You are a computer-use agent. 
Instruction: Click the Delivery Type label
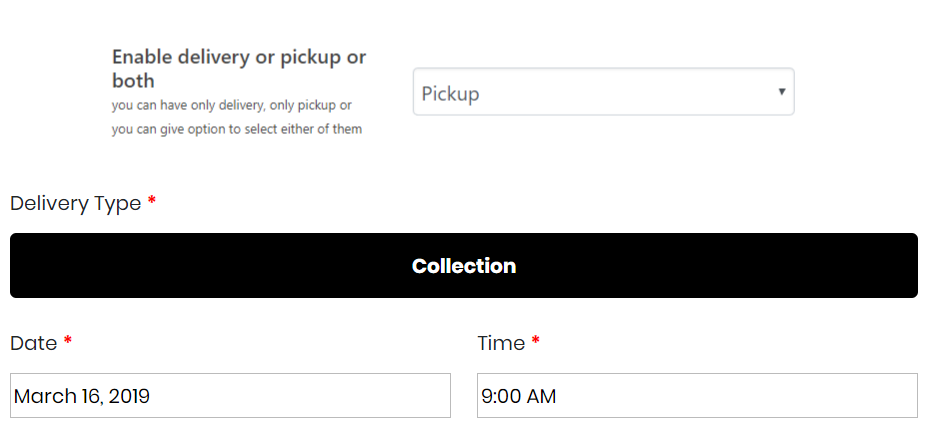76,203
